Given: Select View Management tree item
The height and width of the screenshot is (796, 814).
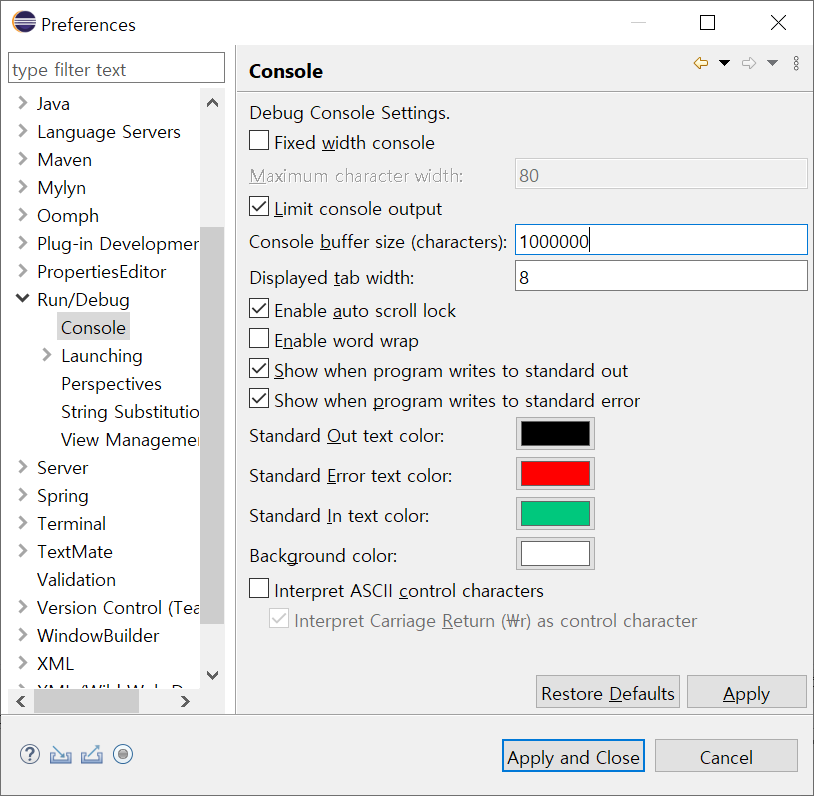Looking at the screenshot, I should [x=130, y=440].
